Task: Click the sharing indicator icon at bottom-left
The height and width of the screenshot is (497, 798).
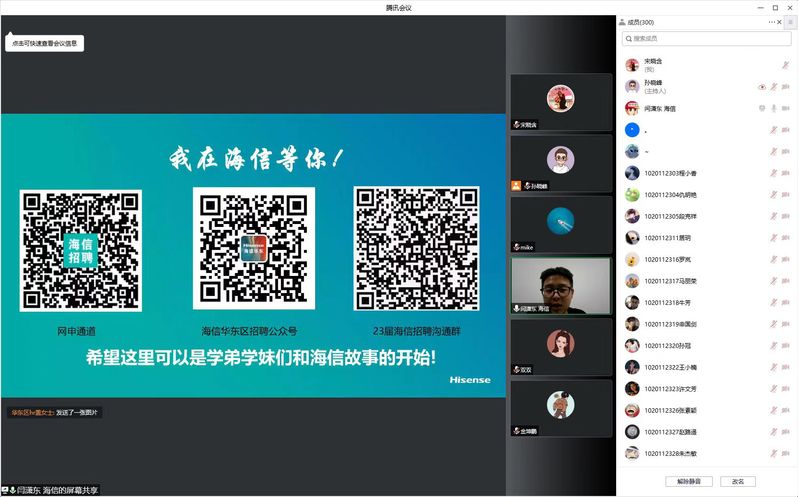Action: click(x=7, y=490)
